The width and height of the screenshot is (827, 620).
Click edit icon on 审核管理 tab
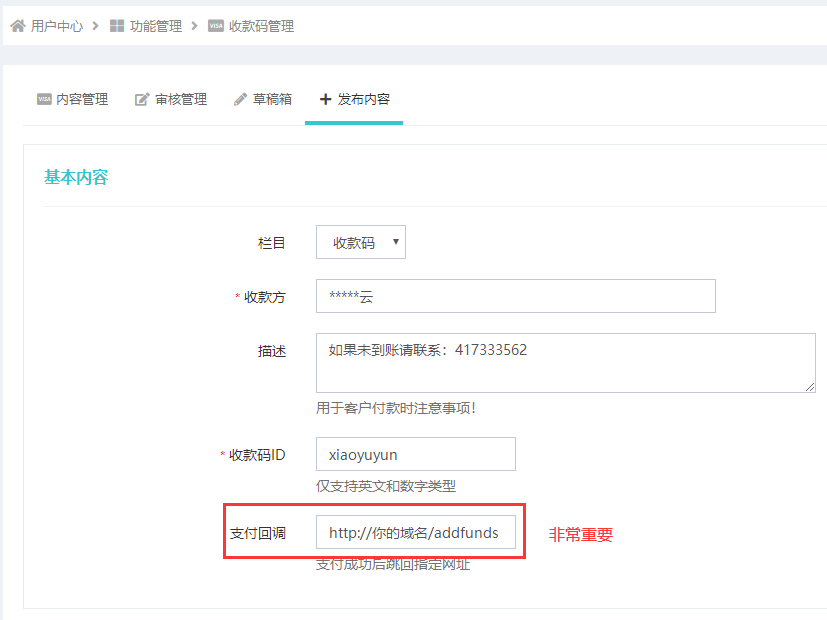coord(142,99)
